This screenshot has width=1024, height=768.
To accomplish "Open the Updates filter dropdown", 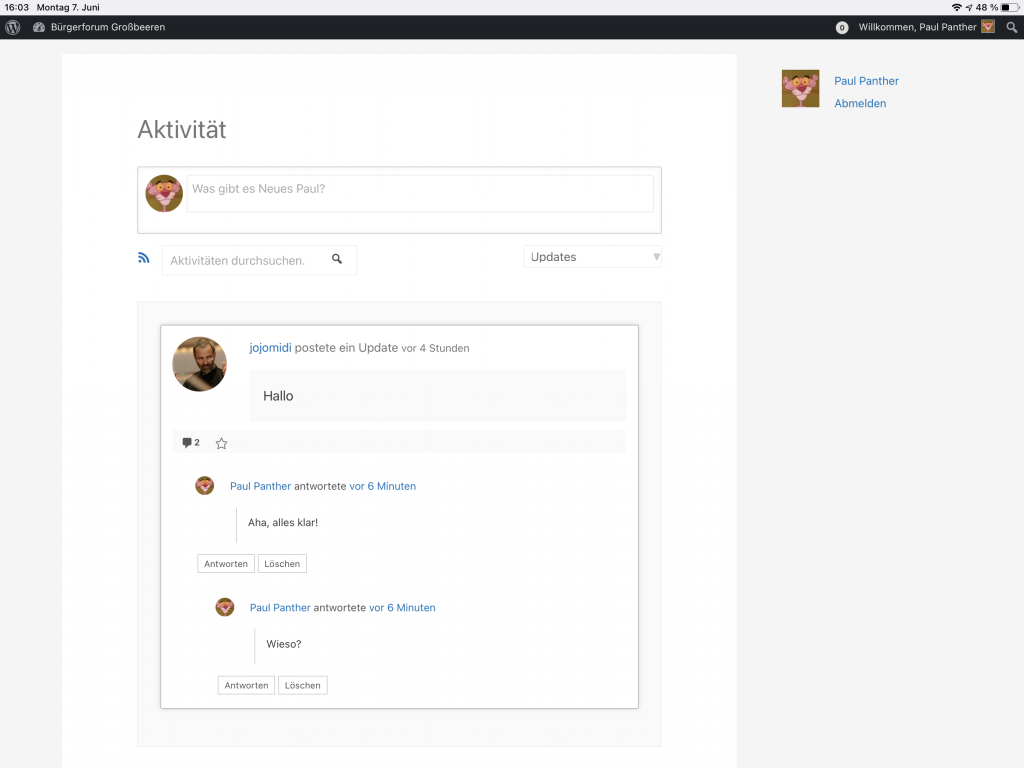I will (592, 257).
